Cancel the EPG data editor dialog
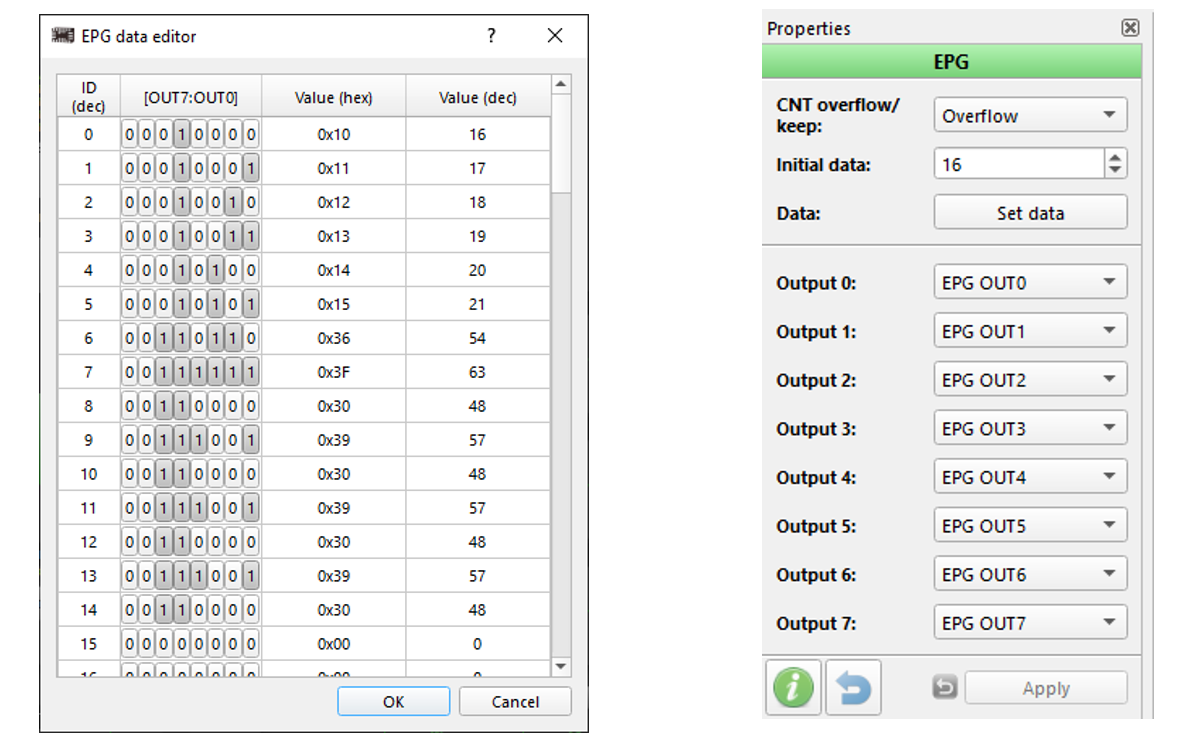 515,702
